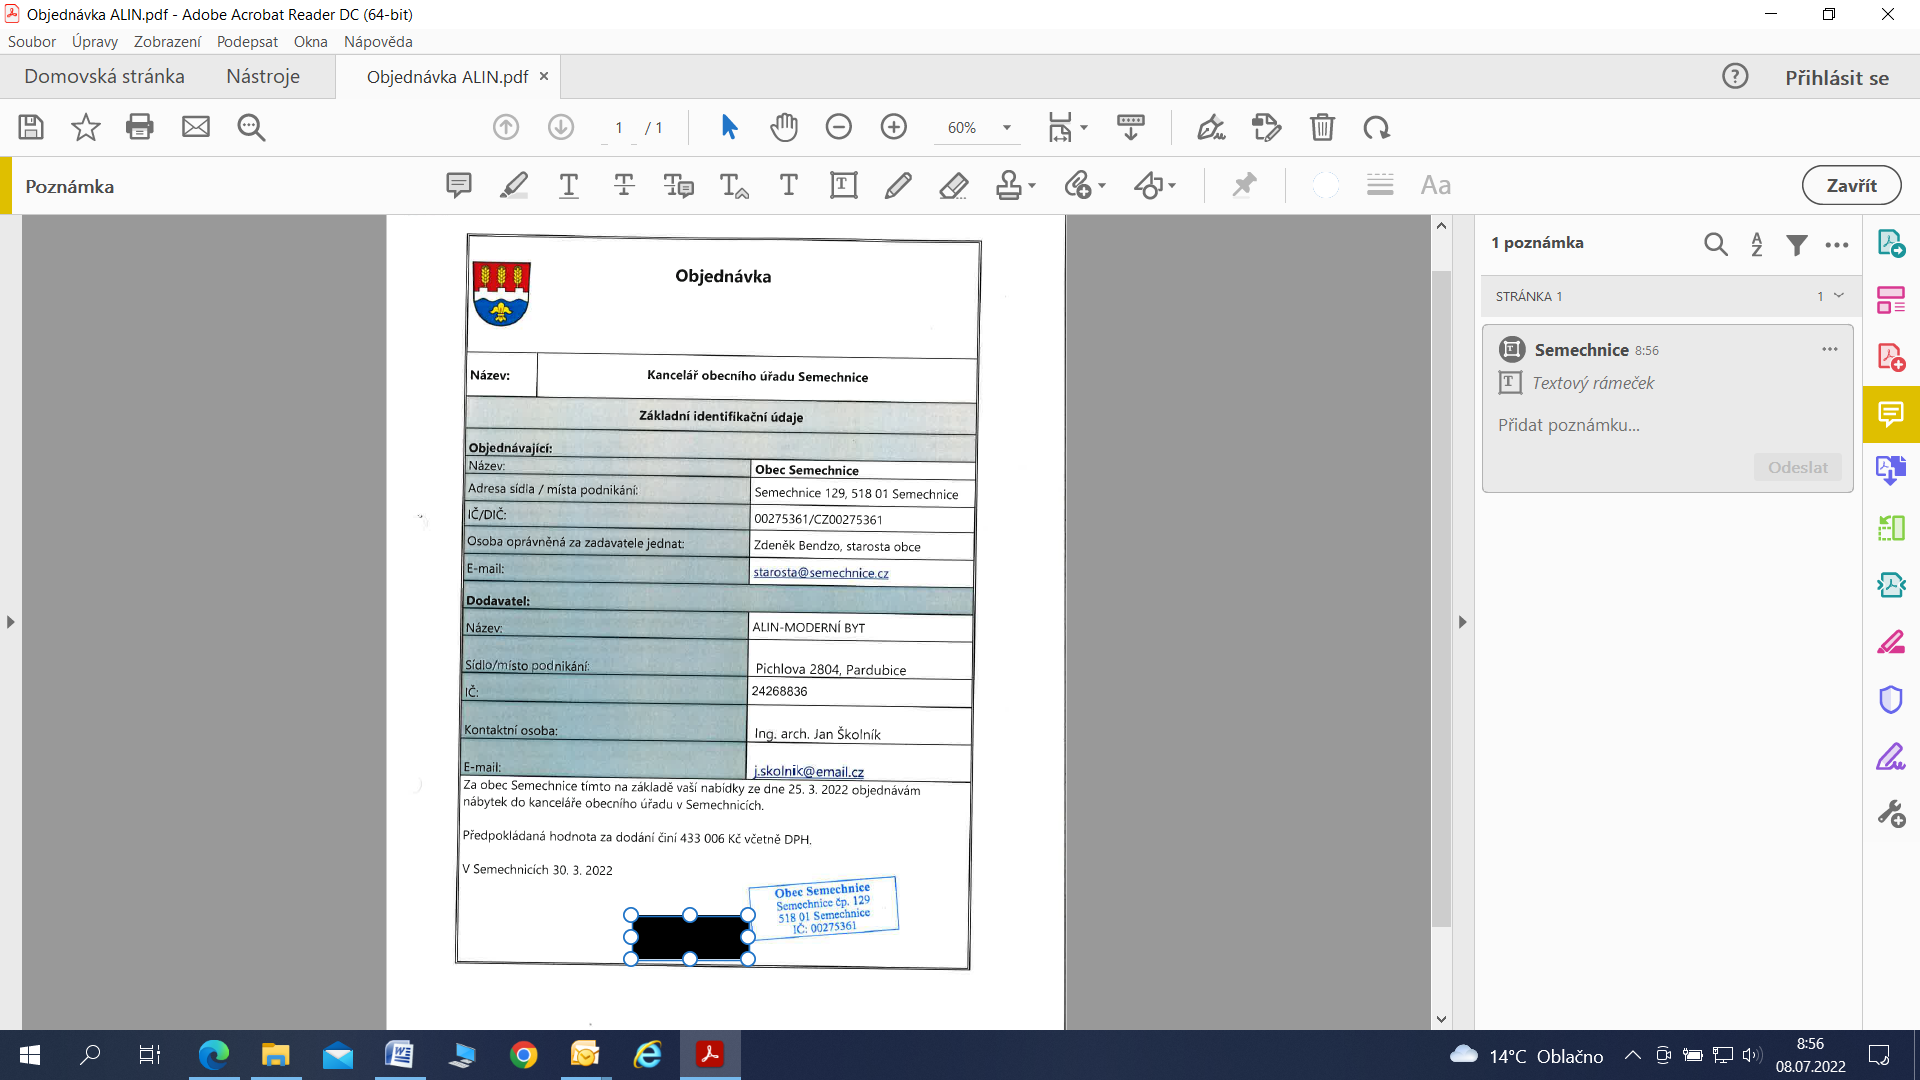
Task: Open the Zobrazení menu
Action: [167, 42]
